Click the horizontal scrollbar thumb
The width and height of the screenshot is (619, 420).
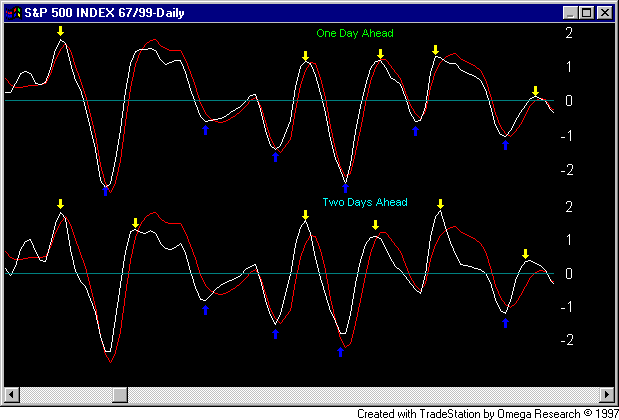pyautogui.click(x=120, y=394)
